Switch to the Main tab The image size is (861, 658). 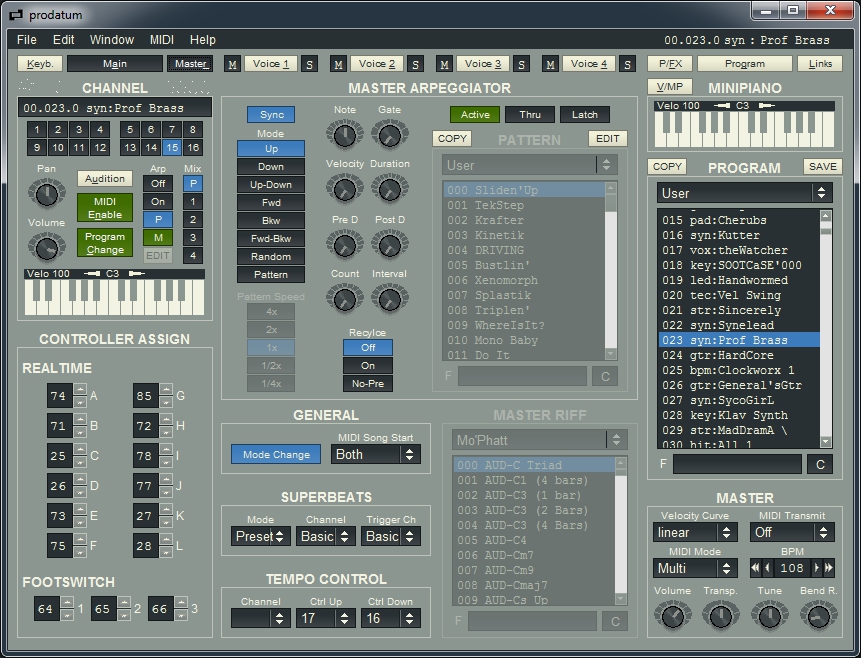[x=115, y=64]
